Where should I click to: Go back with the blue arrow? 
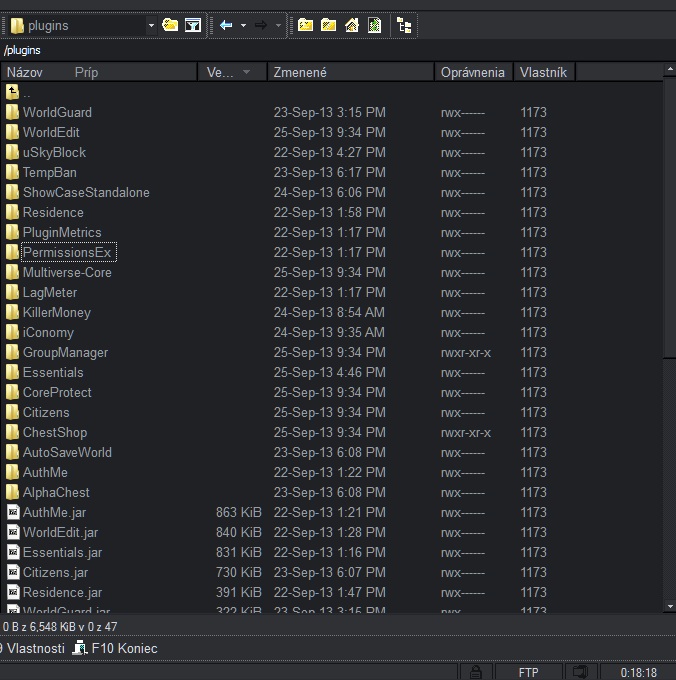coord(226,26)
